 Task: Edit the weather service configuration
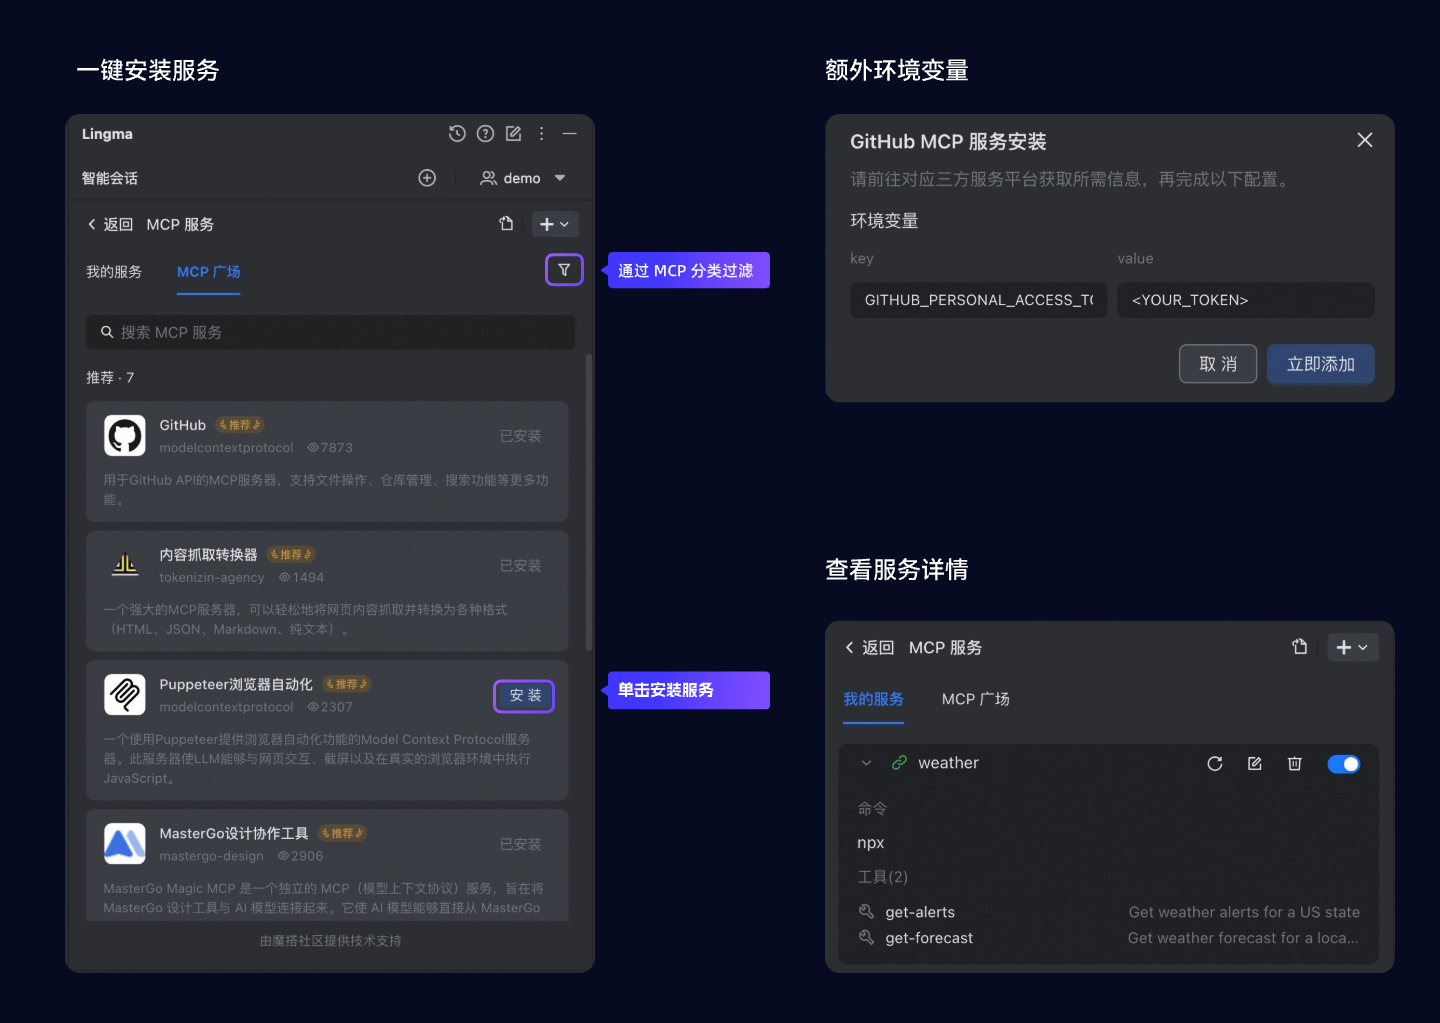(1255, 763)
